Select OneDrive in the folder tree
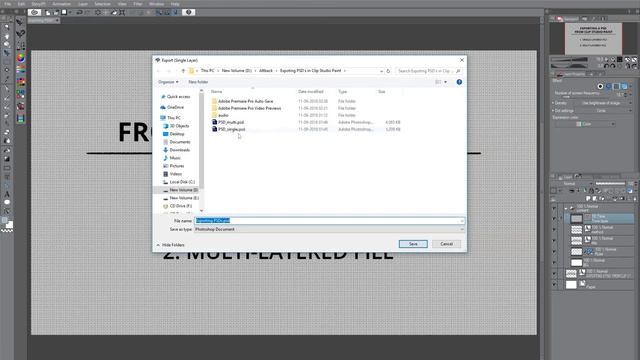 (x=172, y=107)
